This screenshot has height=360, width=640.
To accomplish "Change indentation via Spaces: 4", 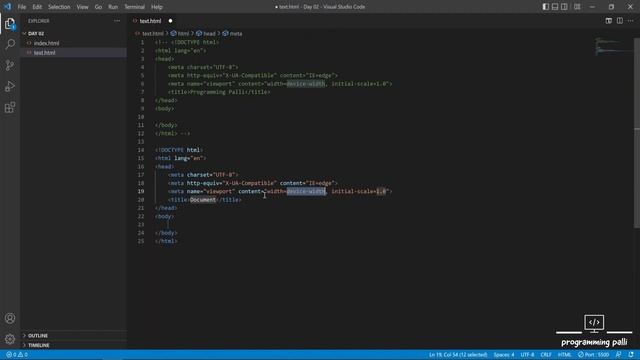I will [504, 355].
